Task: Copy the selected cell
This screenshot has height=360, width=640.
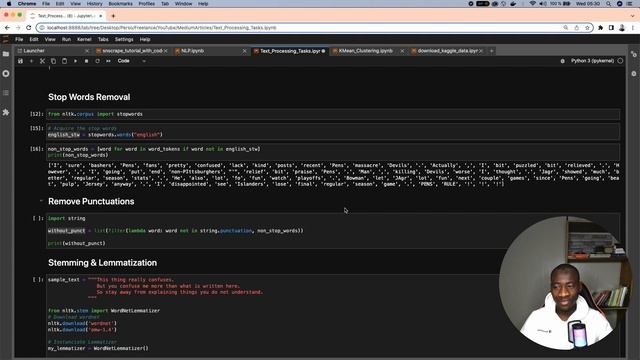Action: [x=53, y=61]
